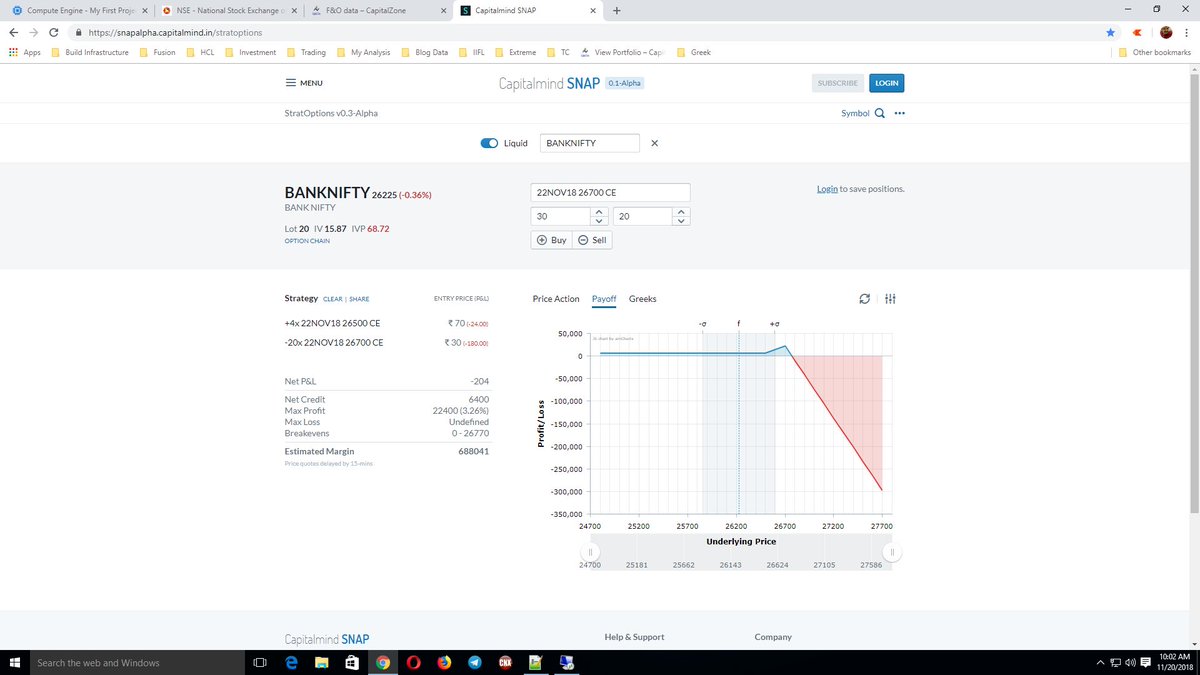Open the Extreme bookmark folder
The image size is (1200, 675).
pyautogui.click(x=515, y=52)
